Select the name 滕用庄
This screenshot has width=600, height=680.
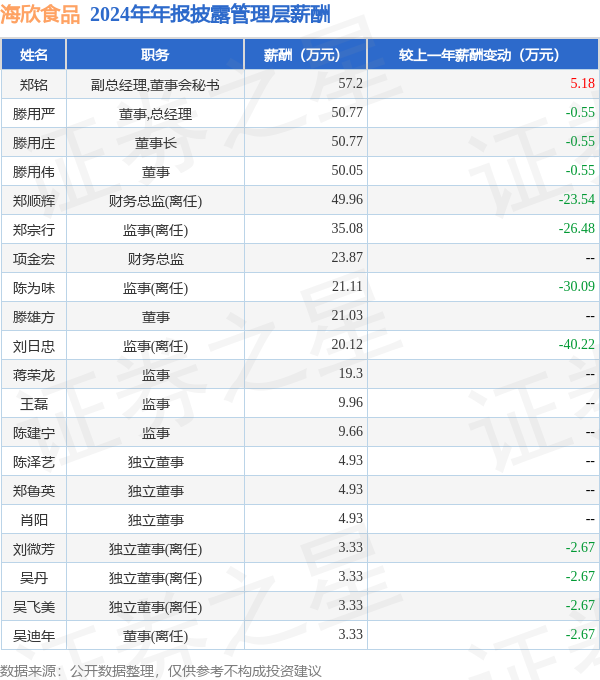pos(34,143)
